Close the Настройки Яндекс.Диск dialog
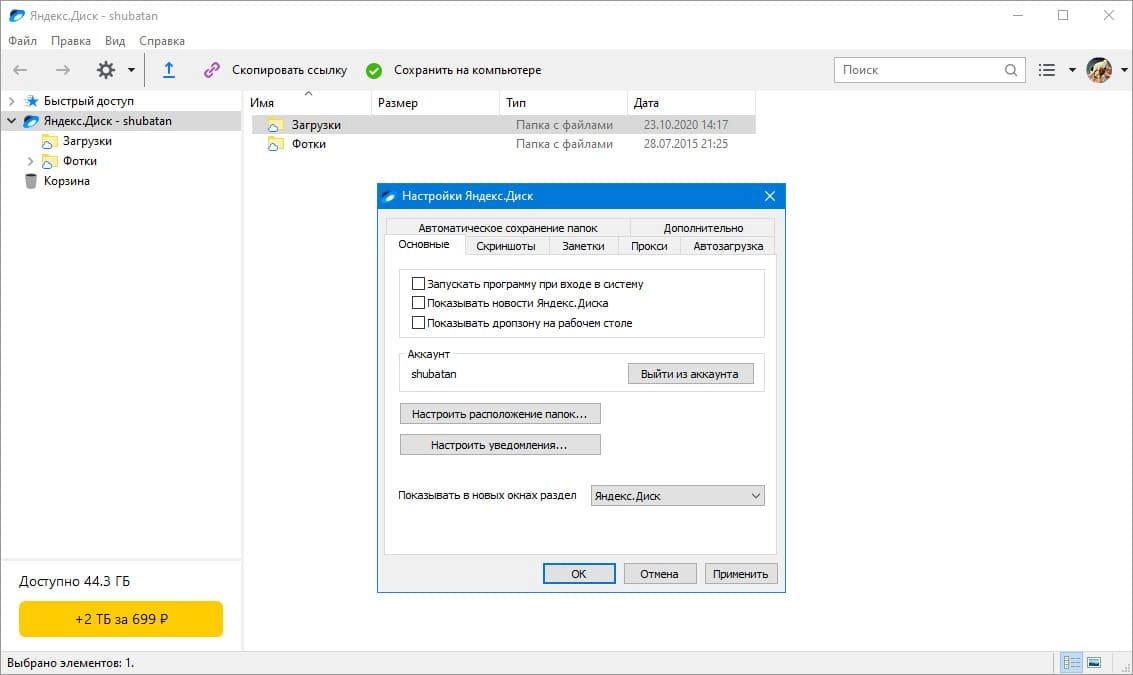 (x=770, y=196)
